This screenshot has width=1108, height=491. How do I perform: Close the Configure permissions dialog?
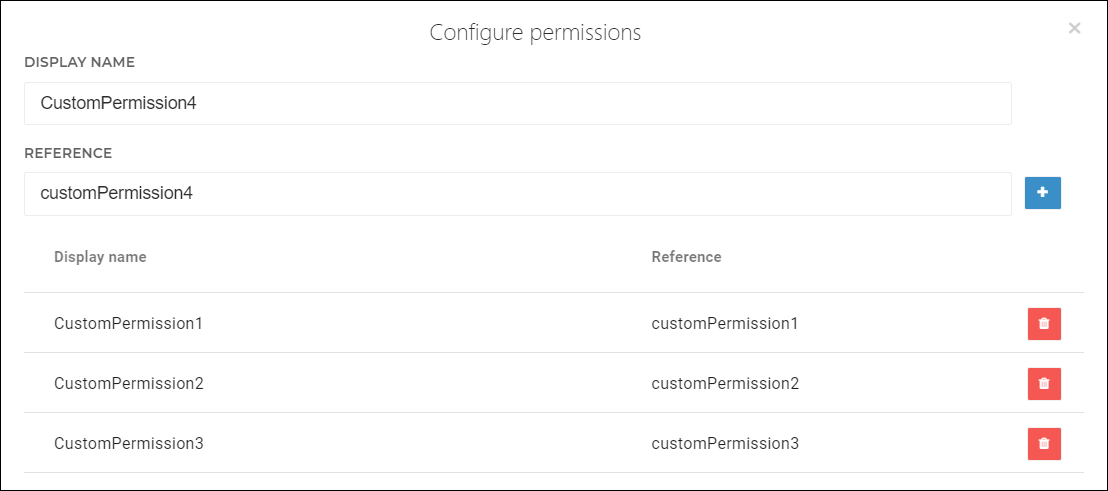tap(1074, 28)
